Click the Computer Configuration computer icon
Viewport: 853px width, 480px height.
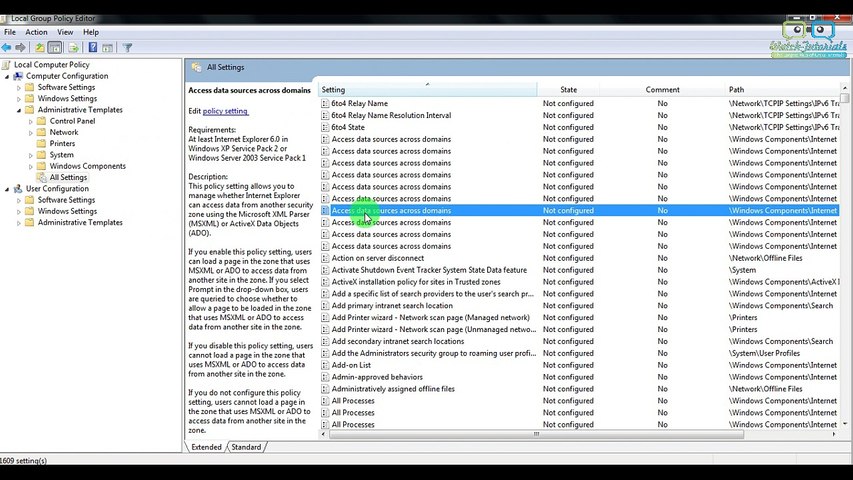coord(18,76)
